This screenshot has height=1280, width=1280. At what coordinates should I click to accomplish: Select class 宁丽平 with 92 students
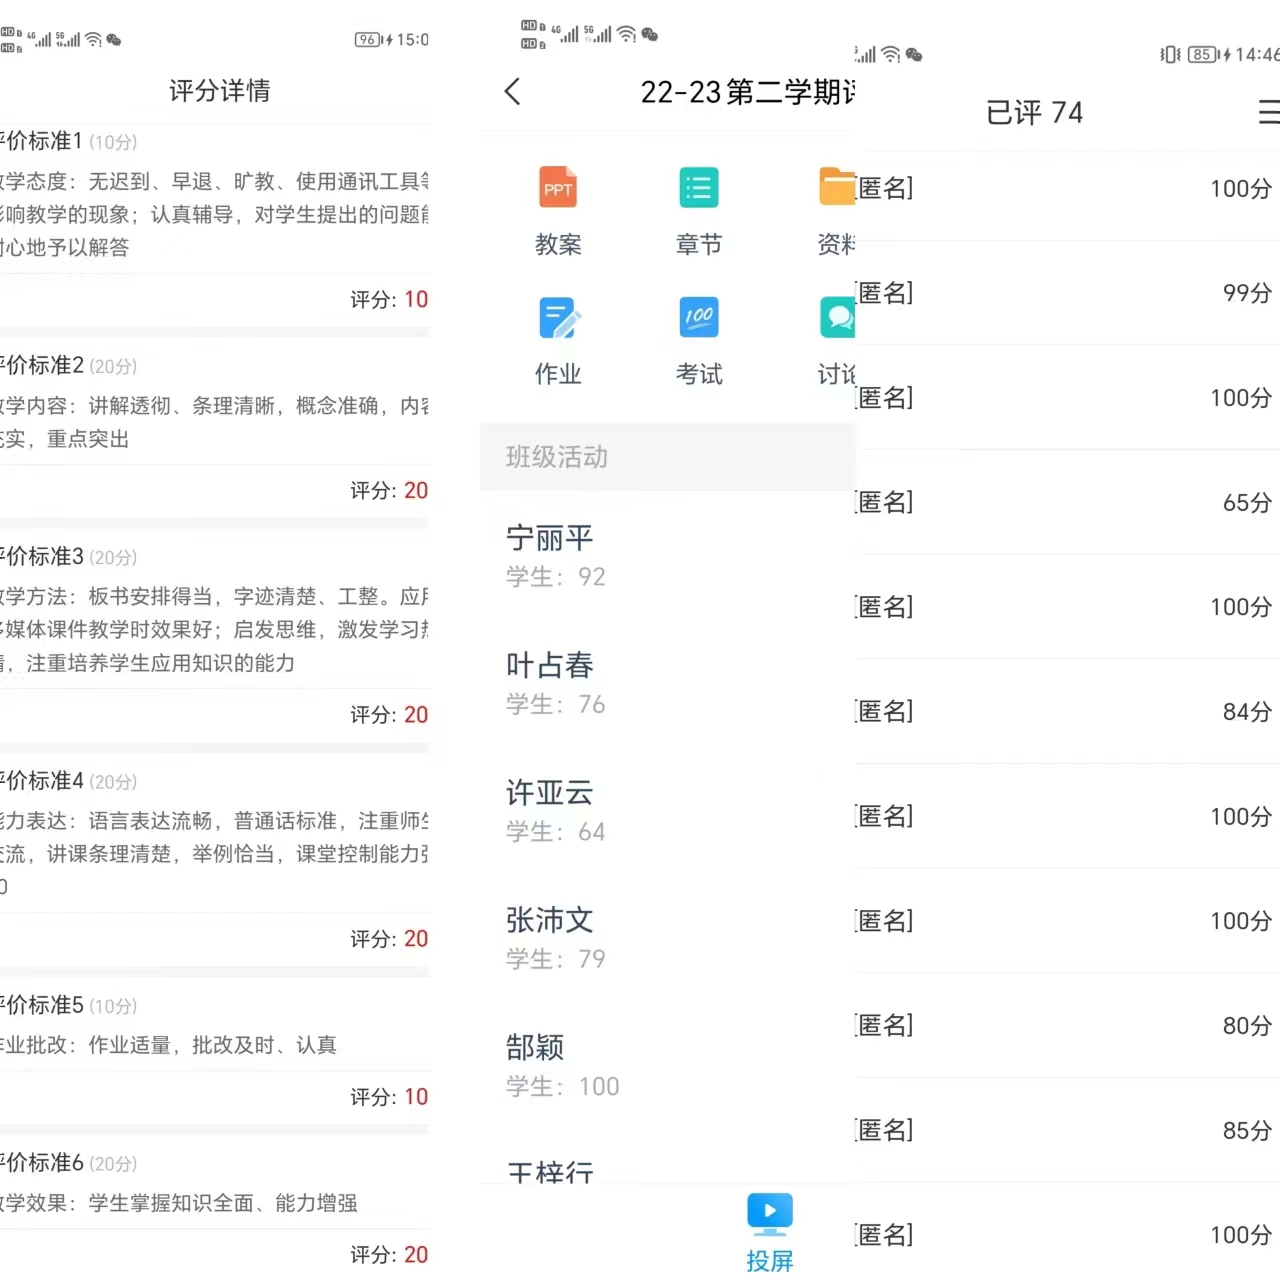pyautogui.click(x=556, y=555)
